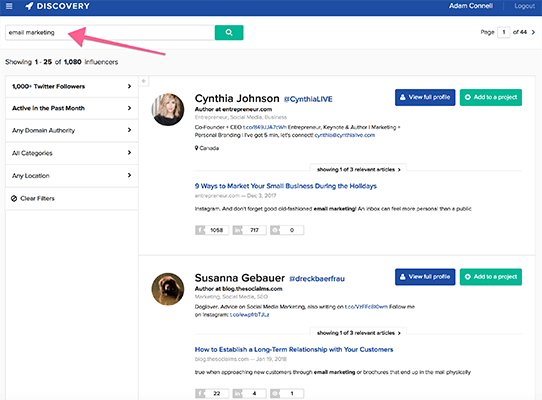Expand Active in the Past Month filter
This screenshot has height=400, width=542.
coord(72,108)
